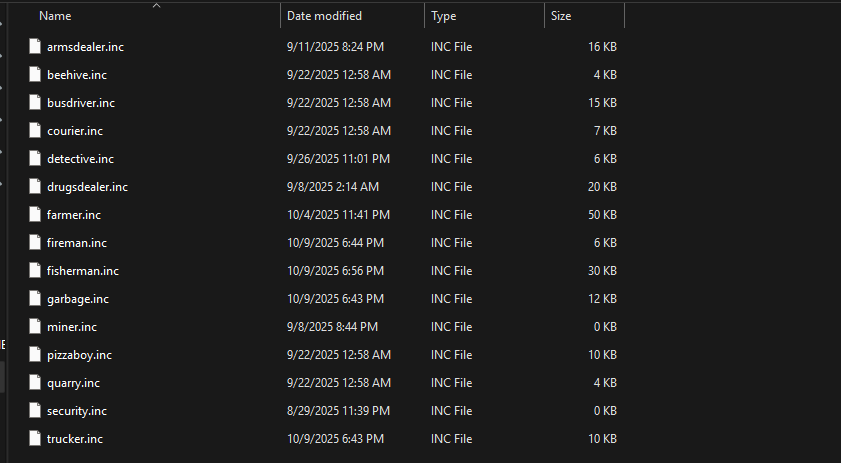Image resolution: width=841 pixels, height=463 pixels.
Task: Click the 9/8/2025 2:14 AM date
Action: click(333, 187)
